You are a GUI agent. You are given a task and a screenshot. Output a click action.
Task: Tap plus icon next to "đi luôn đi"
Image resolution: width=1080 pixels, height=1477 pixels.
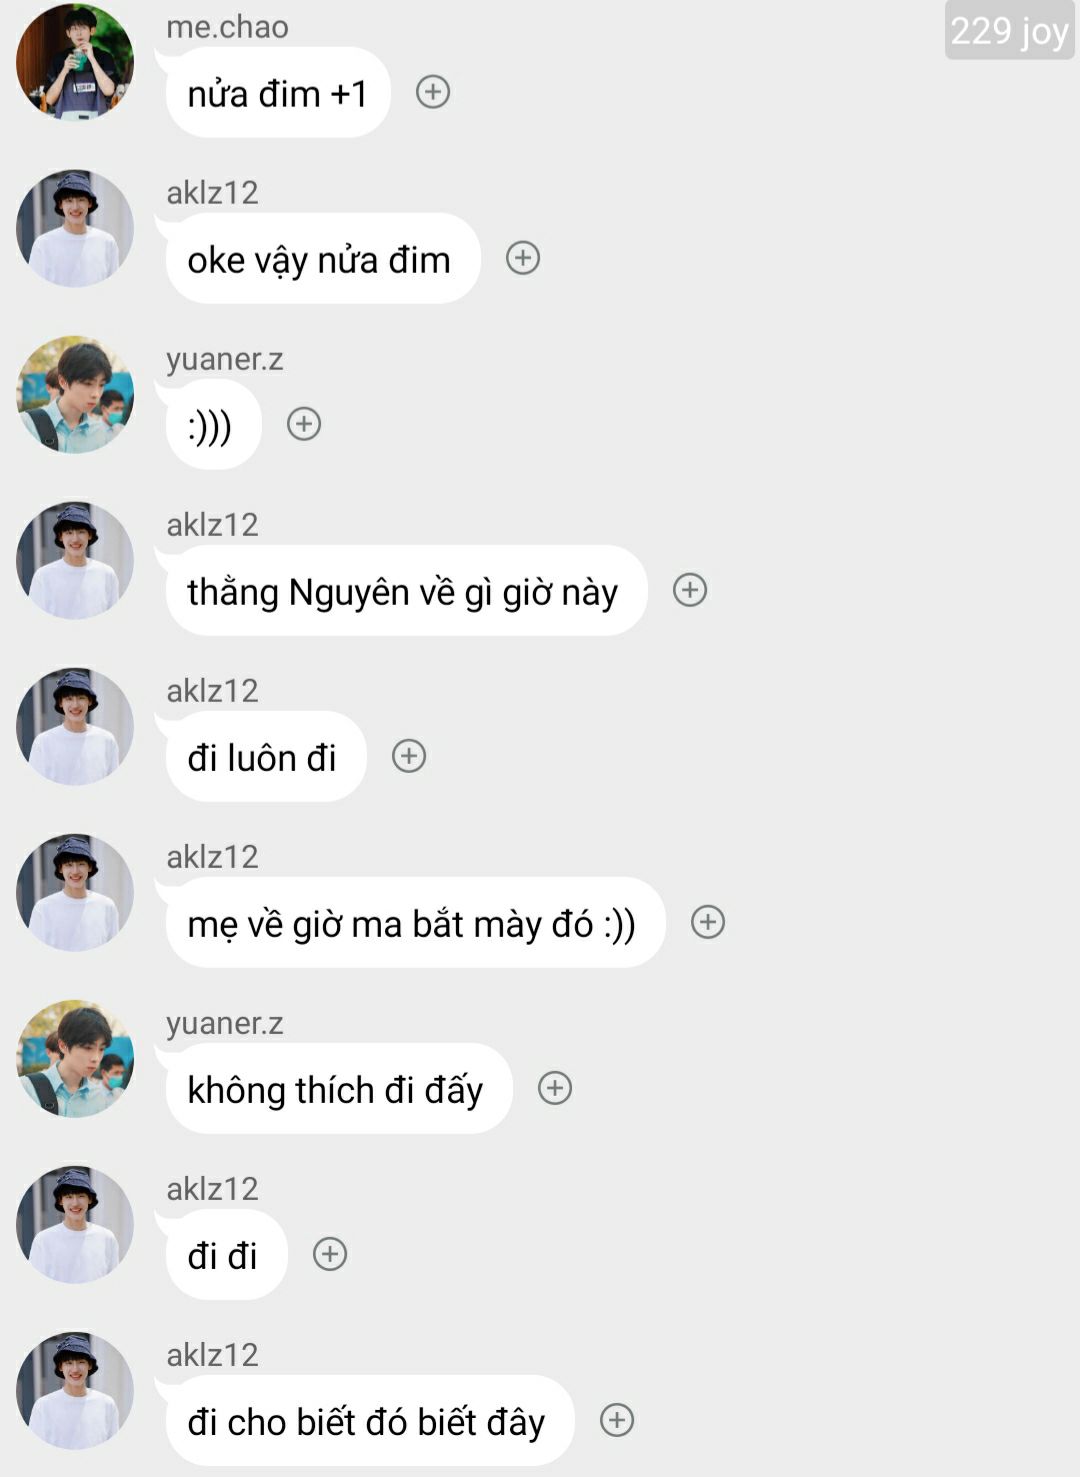409,756
